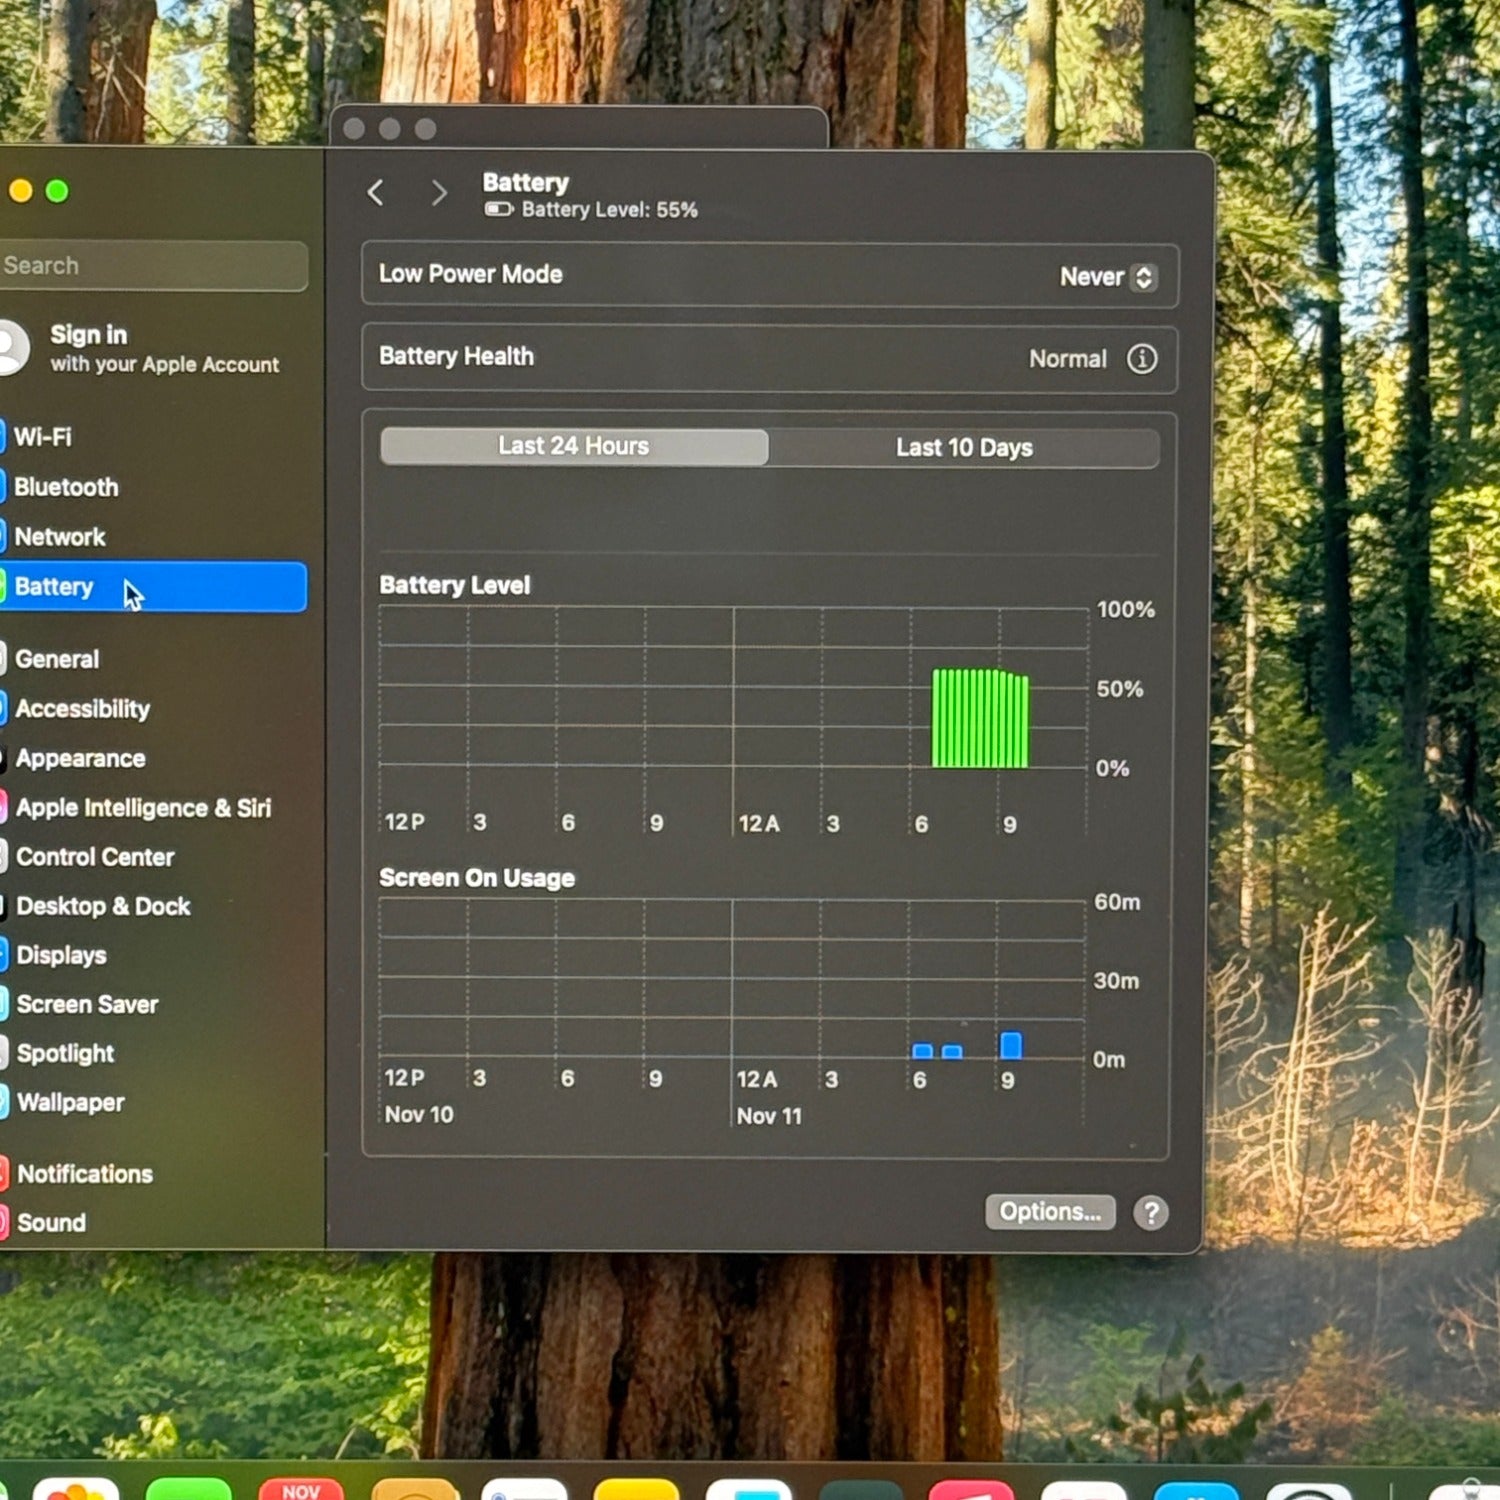The height and width of the screenshot is (1500, 1500).
Task: Click the Apple Account avatar icon
Action: click(10, 347)
